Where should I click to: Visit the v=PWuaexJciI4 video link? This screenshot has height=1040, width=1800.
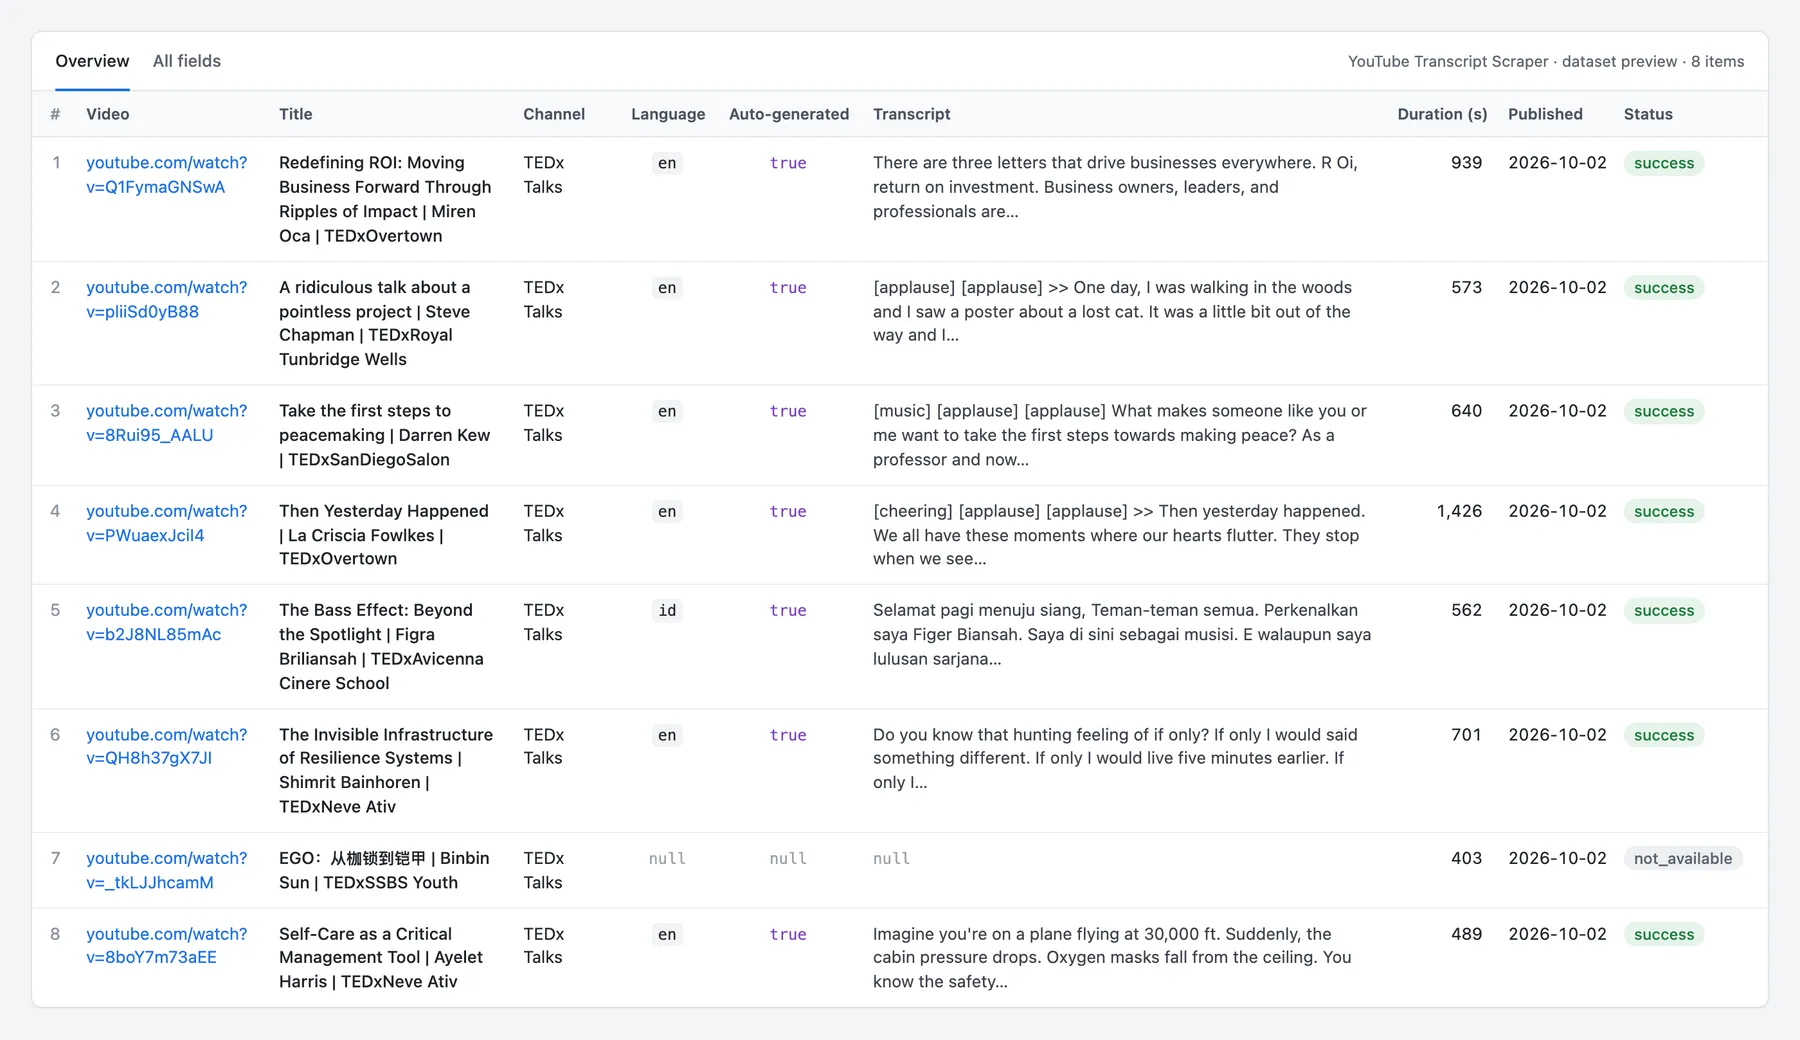pos(166,523)
